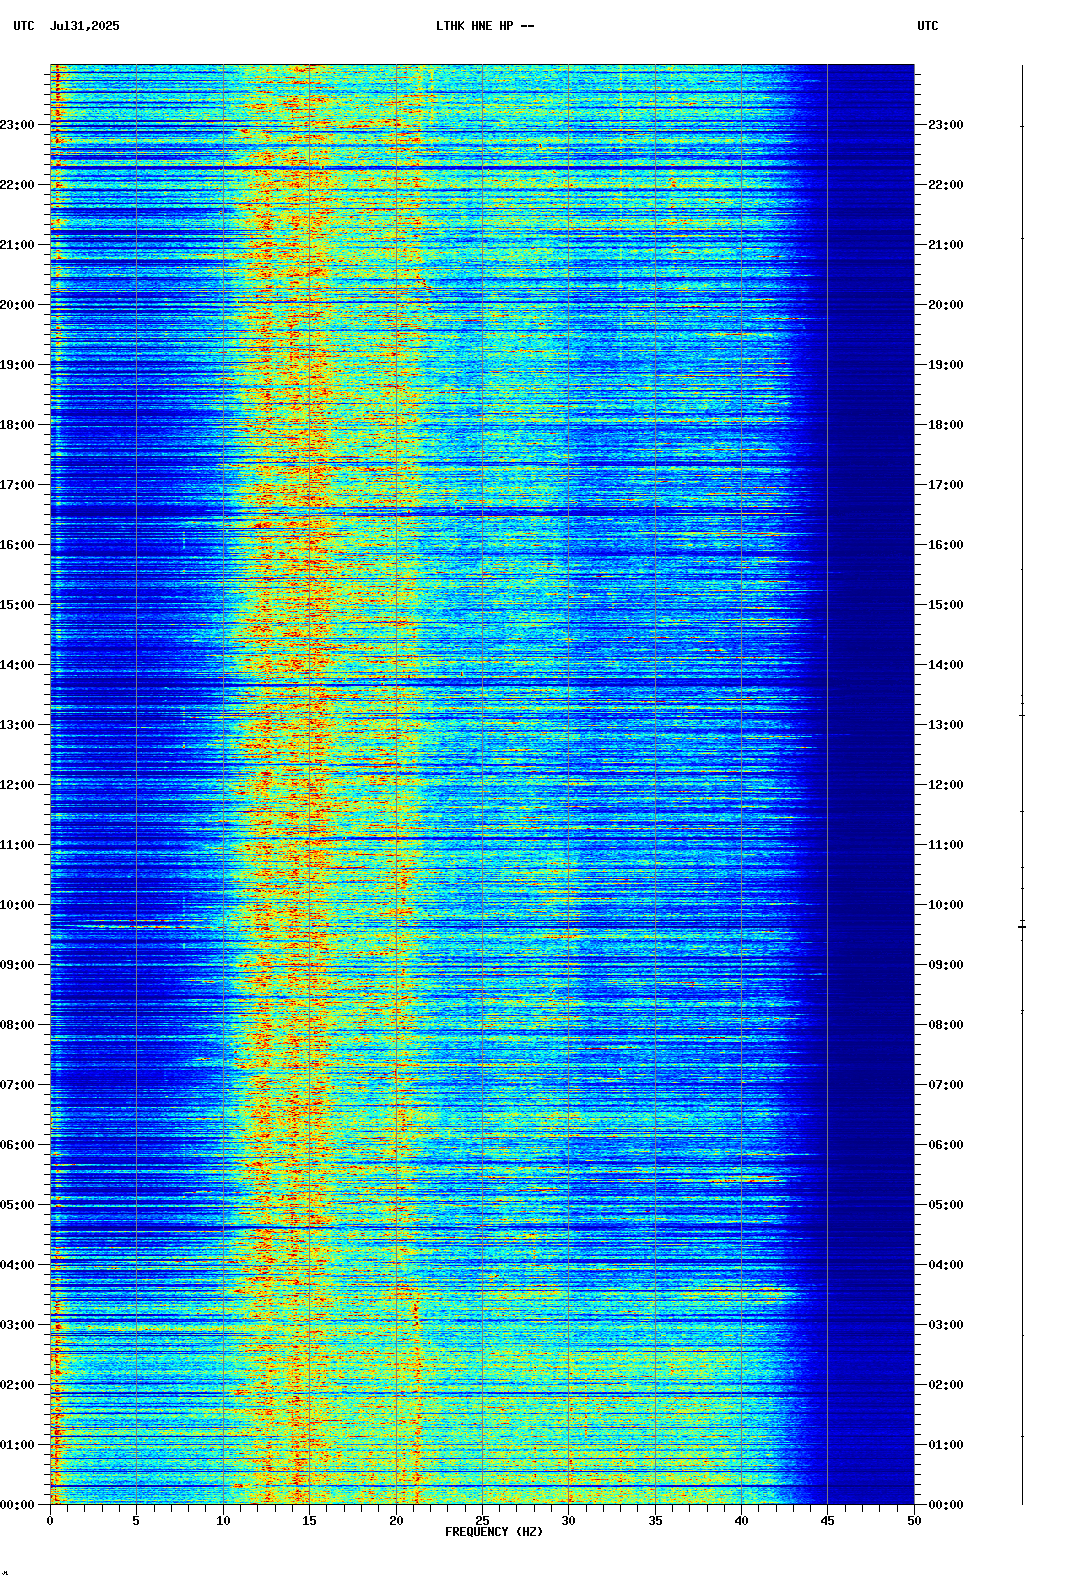1066x1584 pixels.
Task: Click the 19:00 label on the right time axis
Action: 946,365
